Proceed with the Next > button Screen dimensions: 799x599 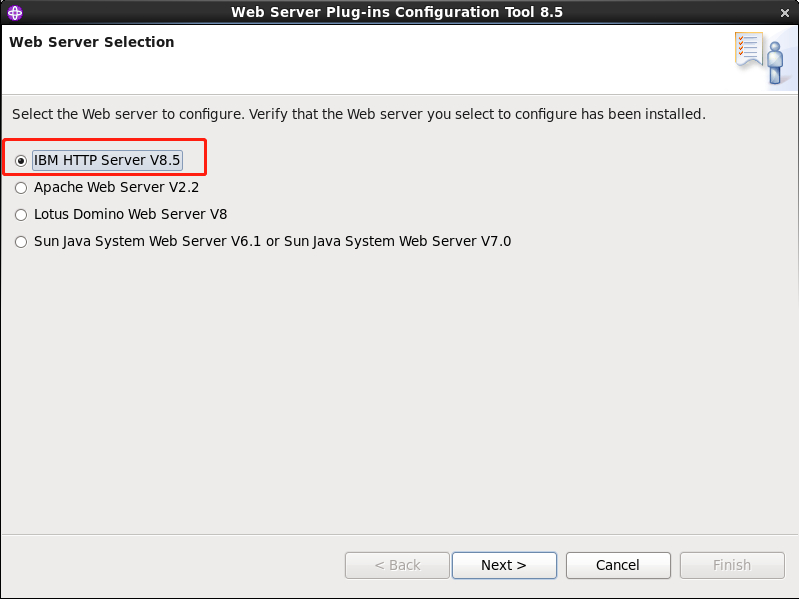click(504, 565)
